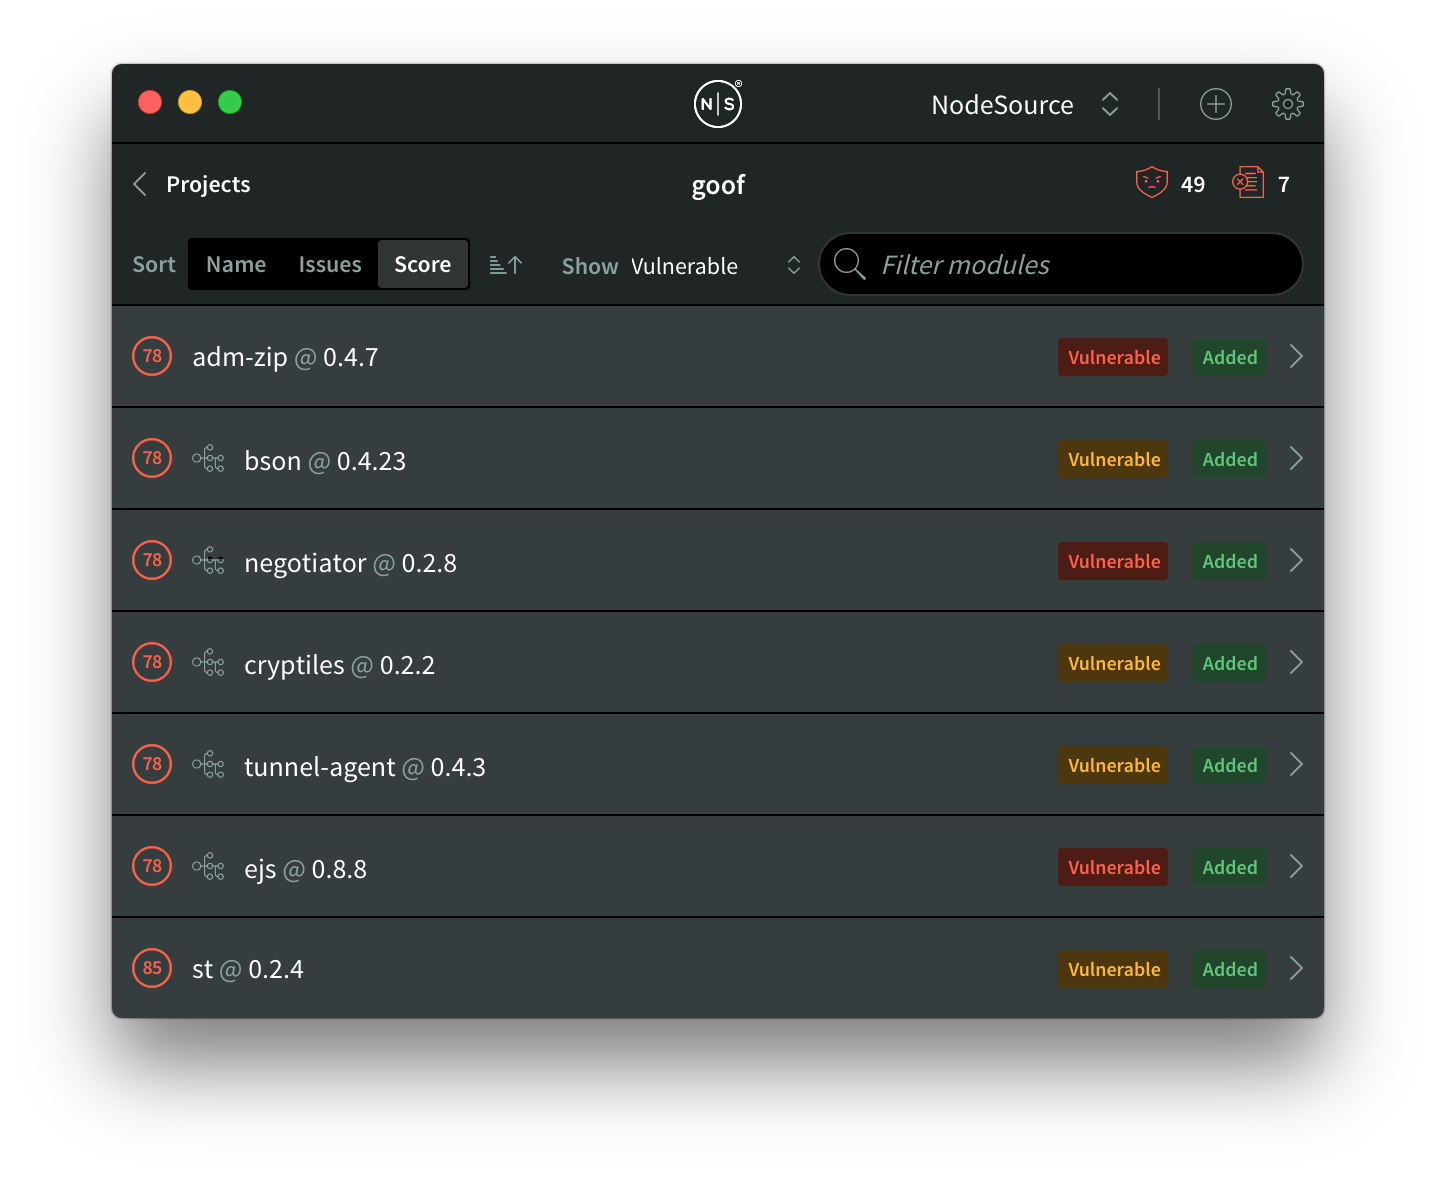Select ejs @ 0.8.8 module name
The height and width of the screenshot is (1178, 1436).
tap(305, 869)
